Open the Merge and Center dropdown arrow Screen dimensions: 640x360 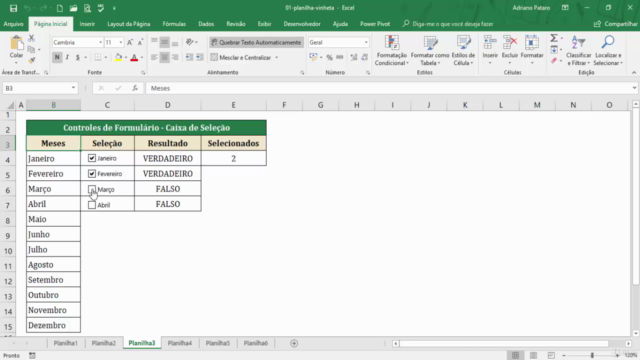click(277, 58)
